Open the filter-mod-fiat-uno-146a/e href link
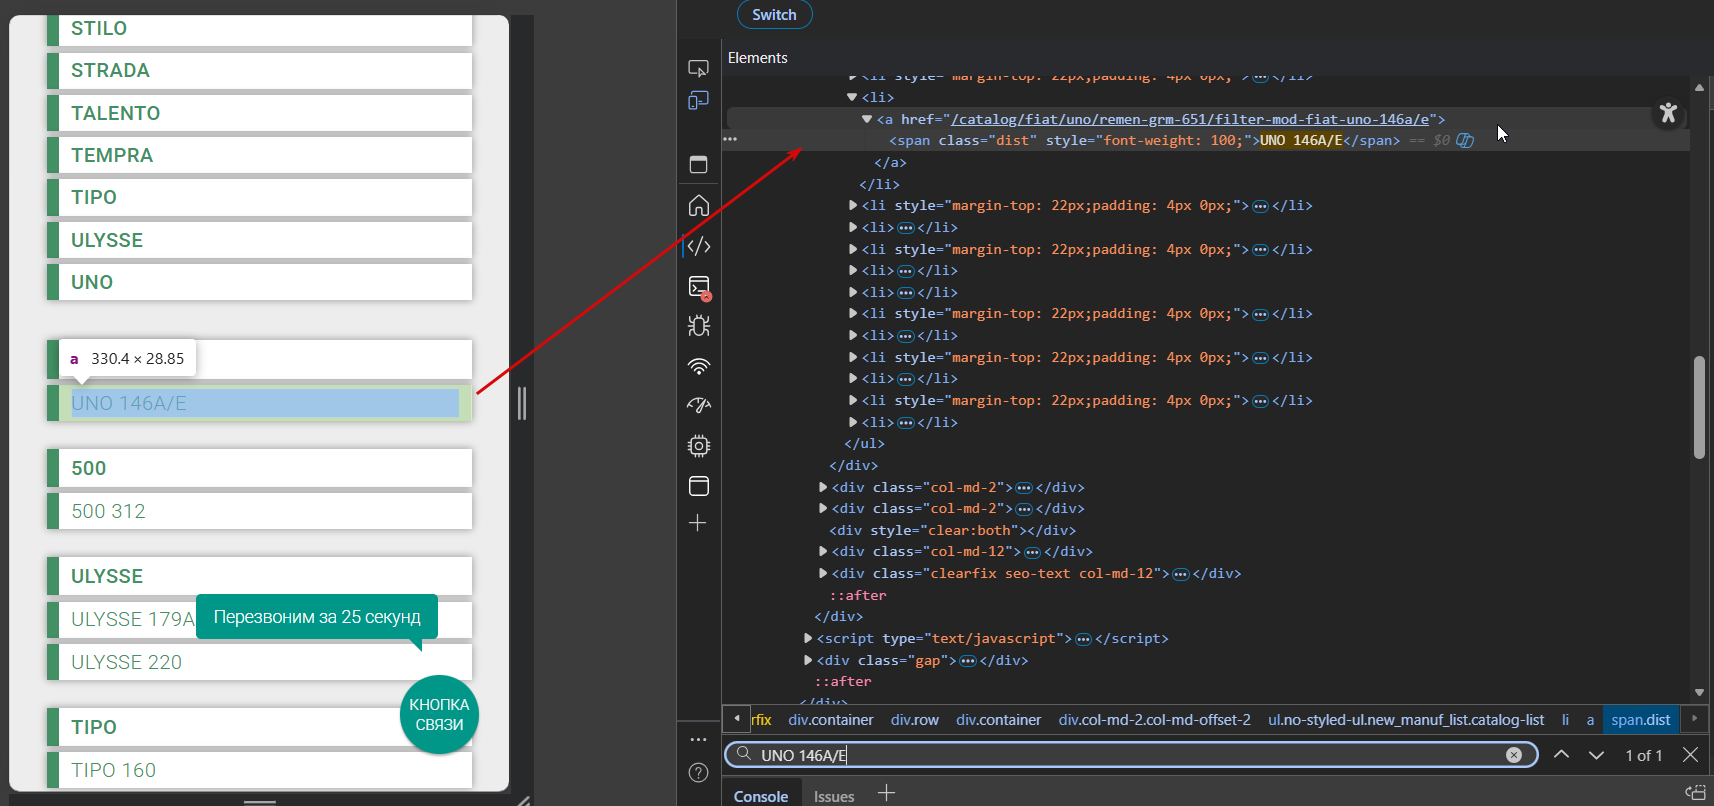 [x=1190, y=119]
